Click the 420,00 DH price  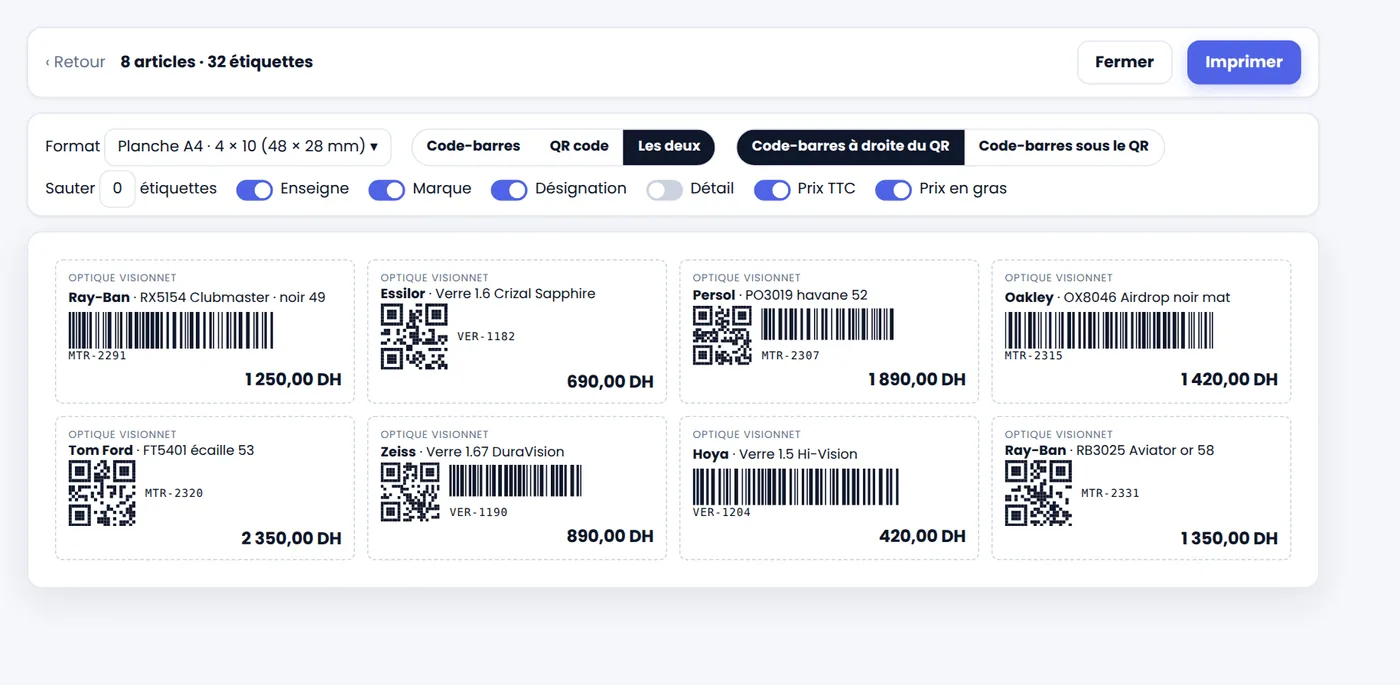click(922, 536)
